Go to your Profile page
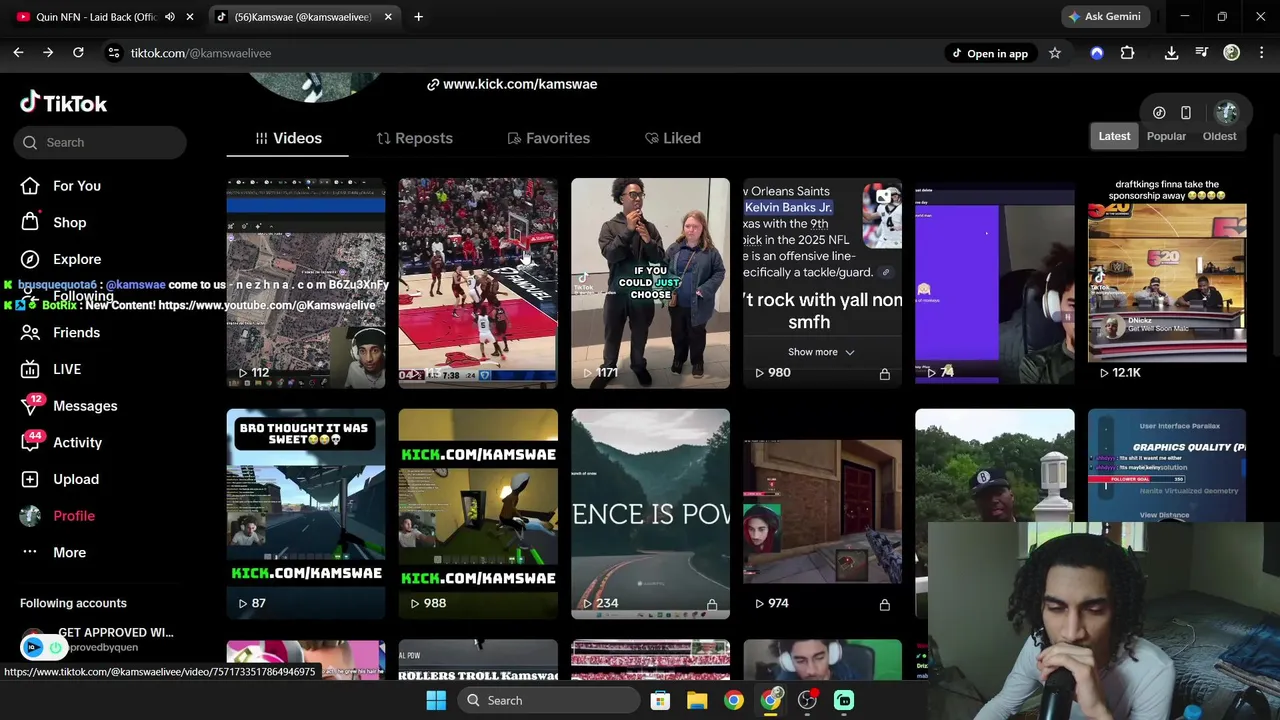 (58, 515)
